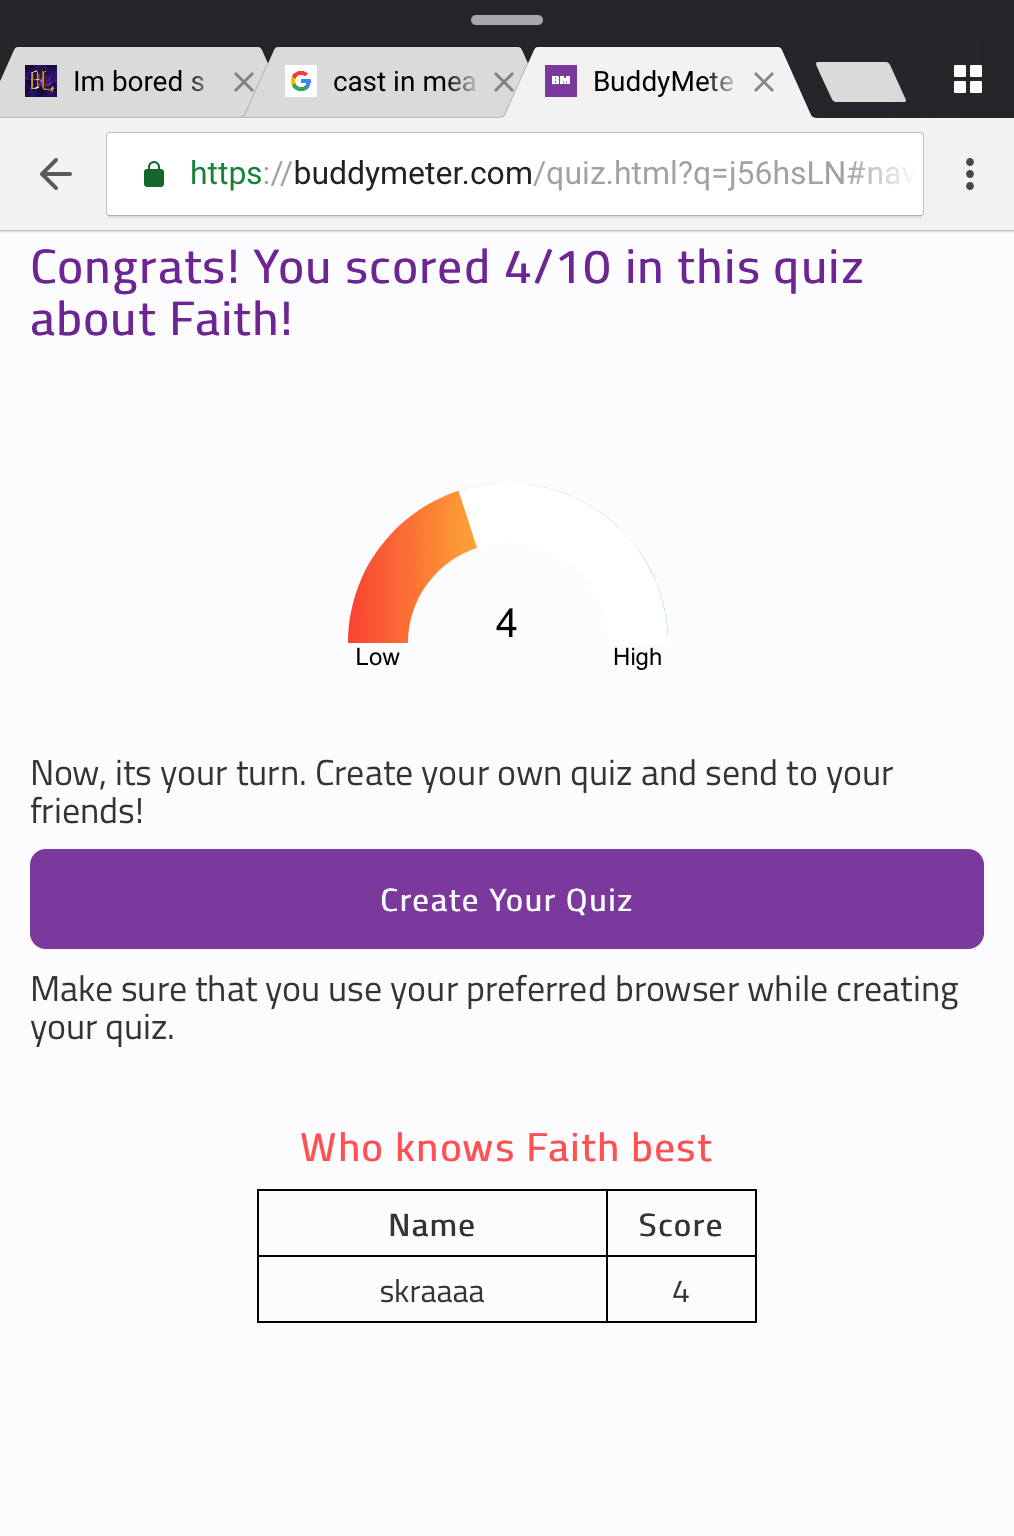Close the 'Im bored s' tab
This screenshot has height=1536, width=1014.
tap(243, 82)
